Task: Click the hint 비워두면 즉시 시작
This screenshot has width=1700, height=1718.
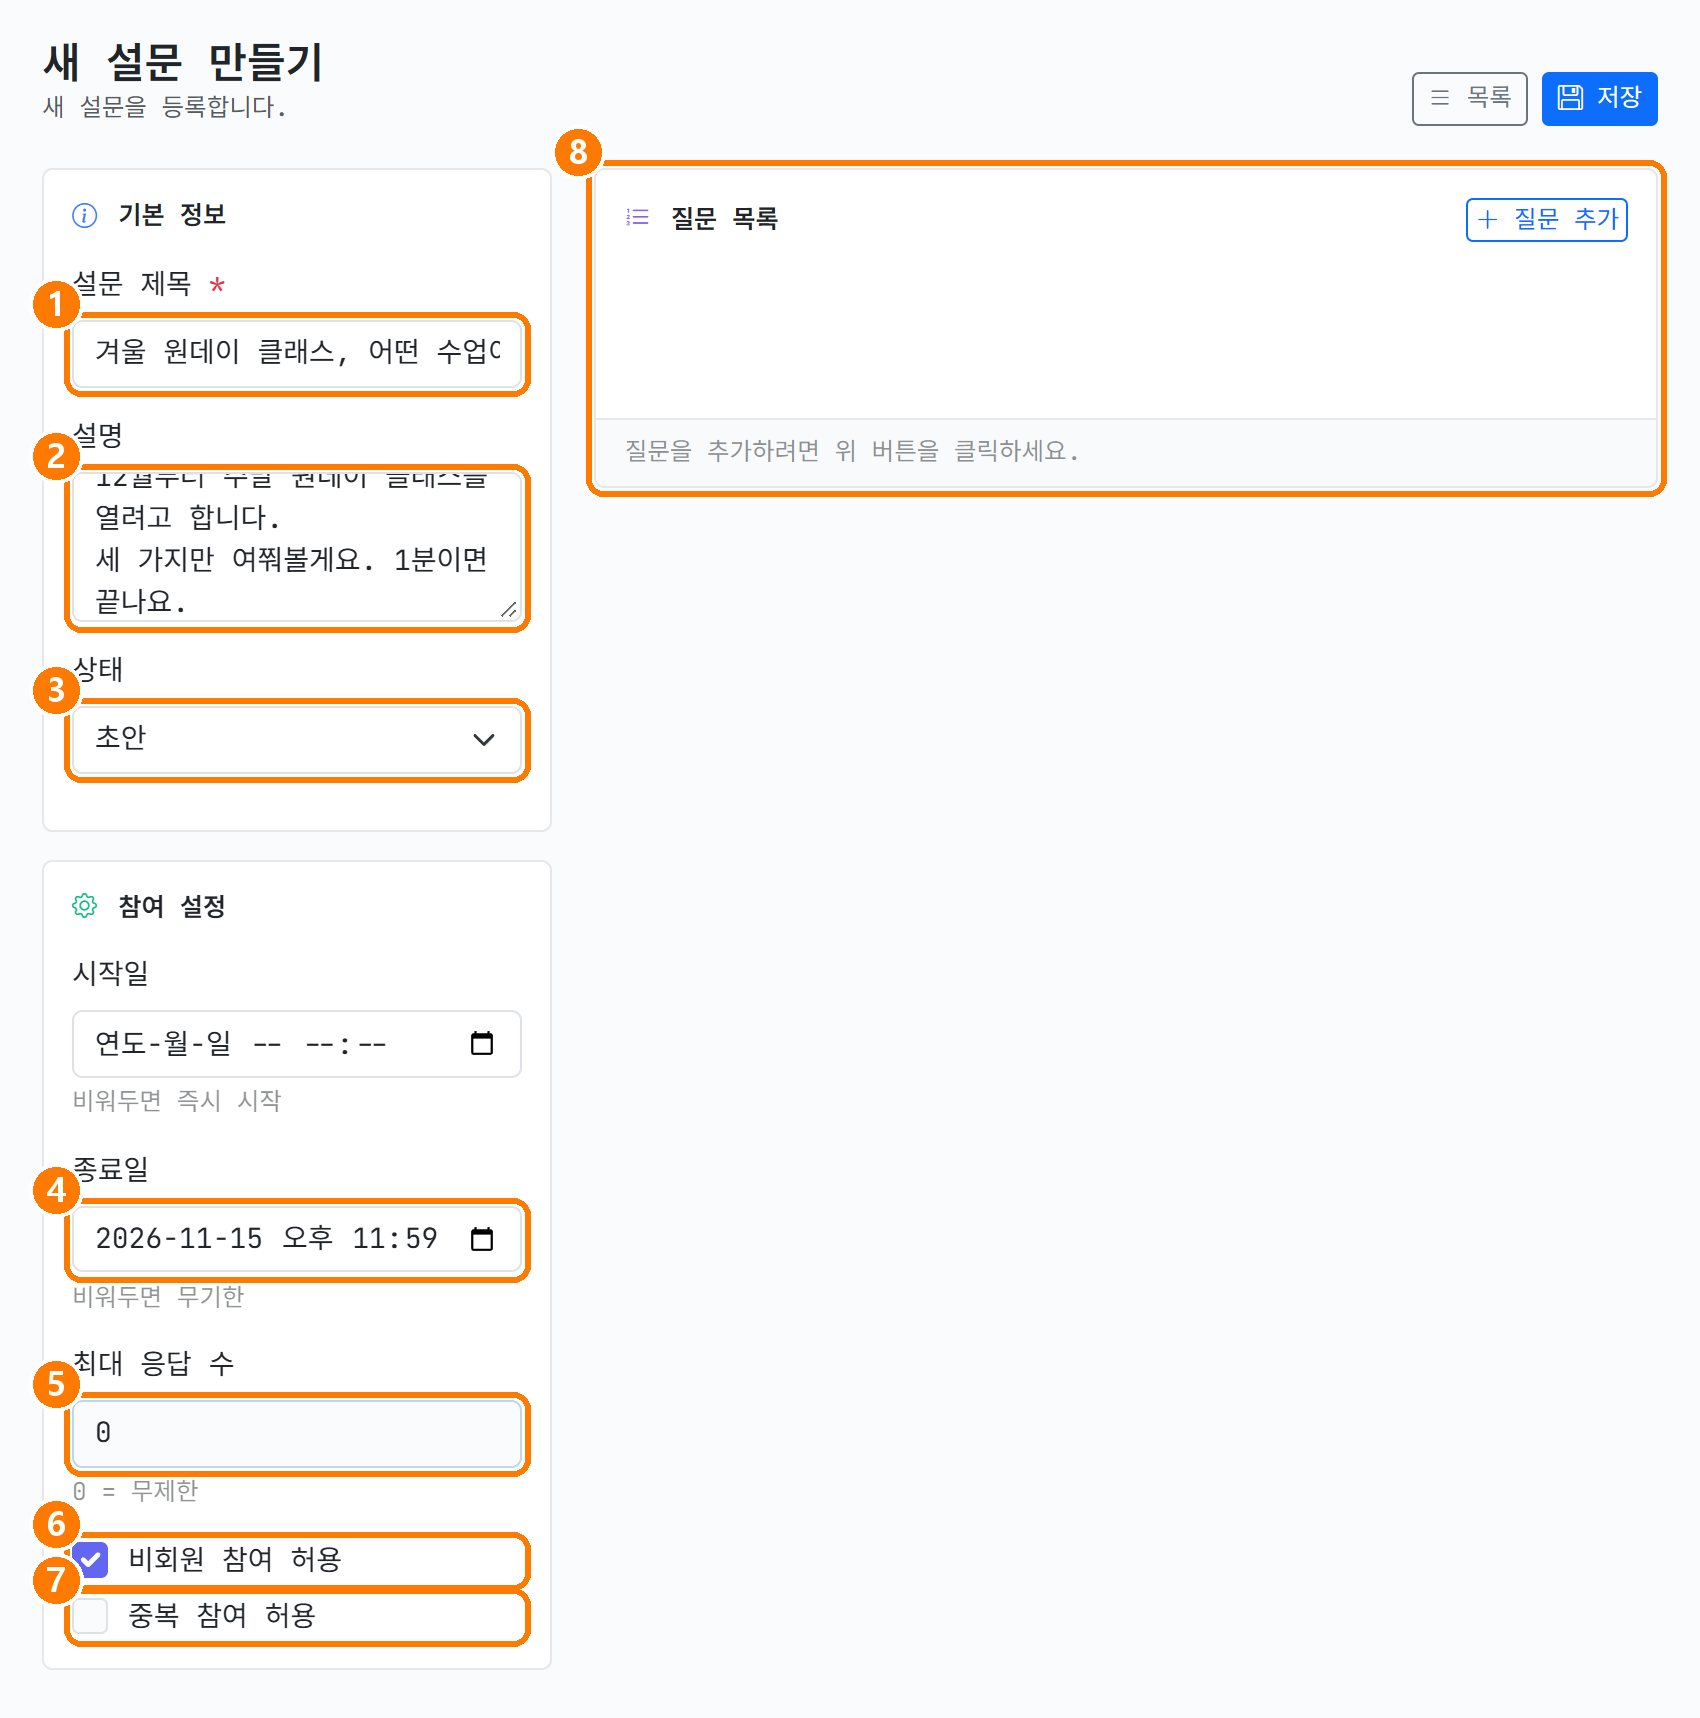Action: coord(177,1101)
